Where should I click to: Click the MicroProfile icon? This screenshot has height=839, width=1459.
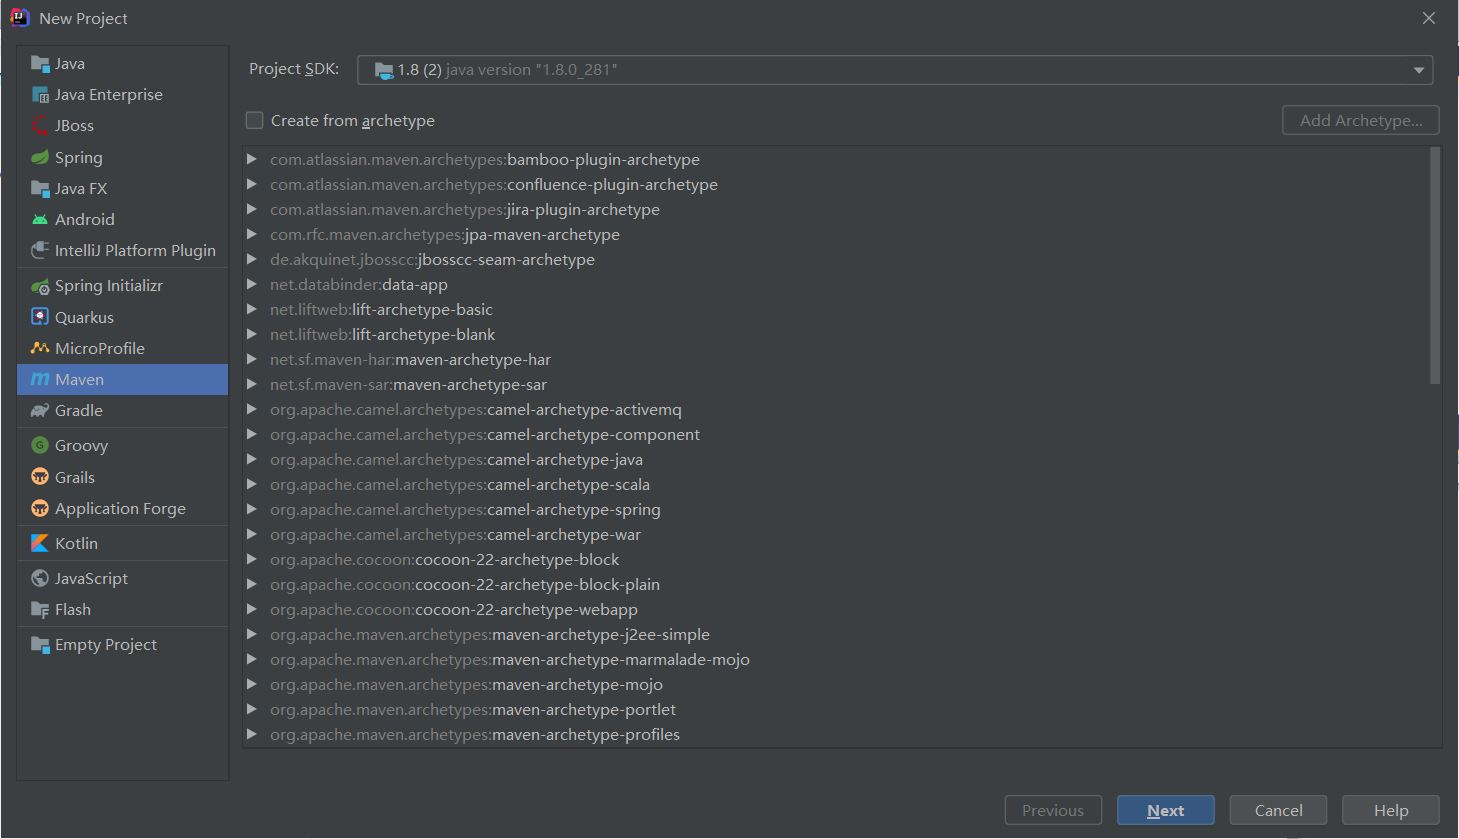click(x=40, y=348)
